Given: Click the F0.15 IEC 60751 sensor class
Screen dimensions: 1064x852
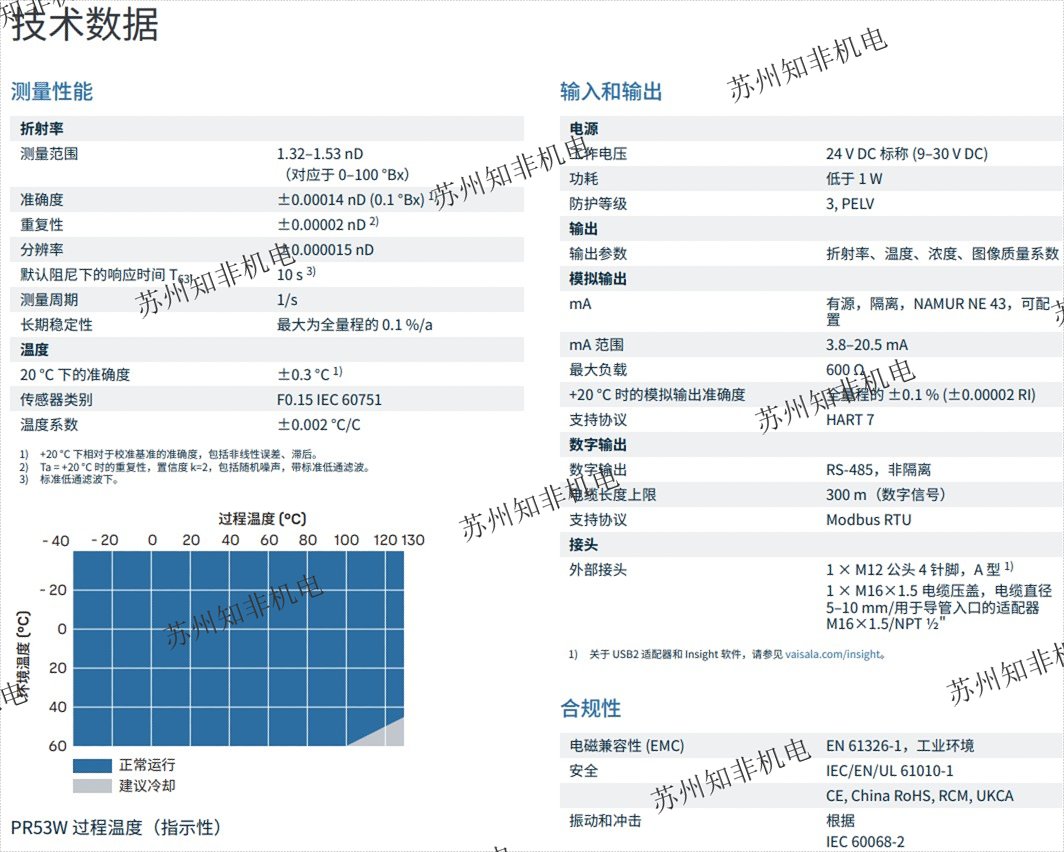Looking at the screenshot, I should (x=329, y=400).
